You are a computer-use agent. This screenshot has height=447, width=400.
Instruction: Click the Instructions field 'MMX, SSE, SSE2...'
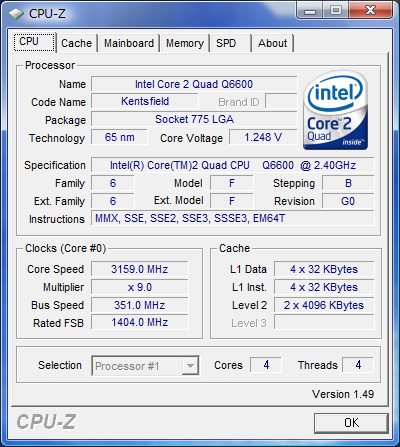pyautogui.click(x=233, y=219)
